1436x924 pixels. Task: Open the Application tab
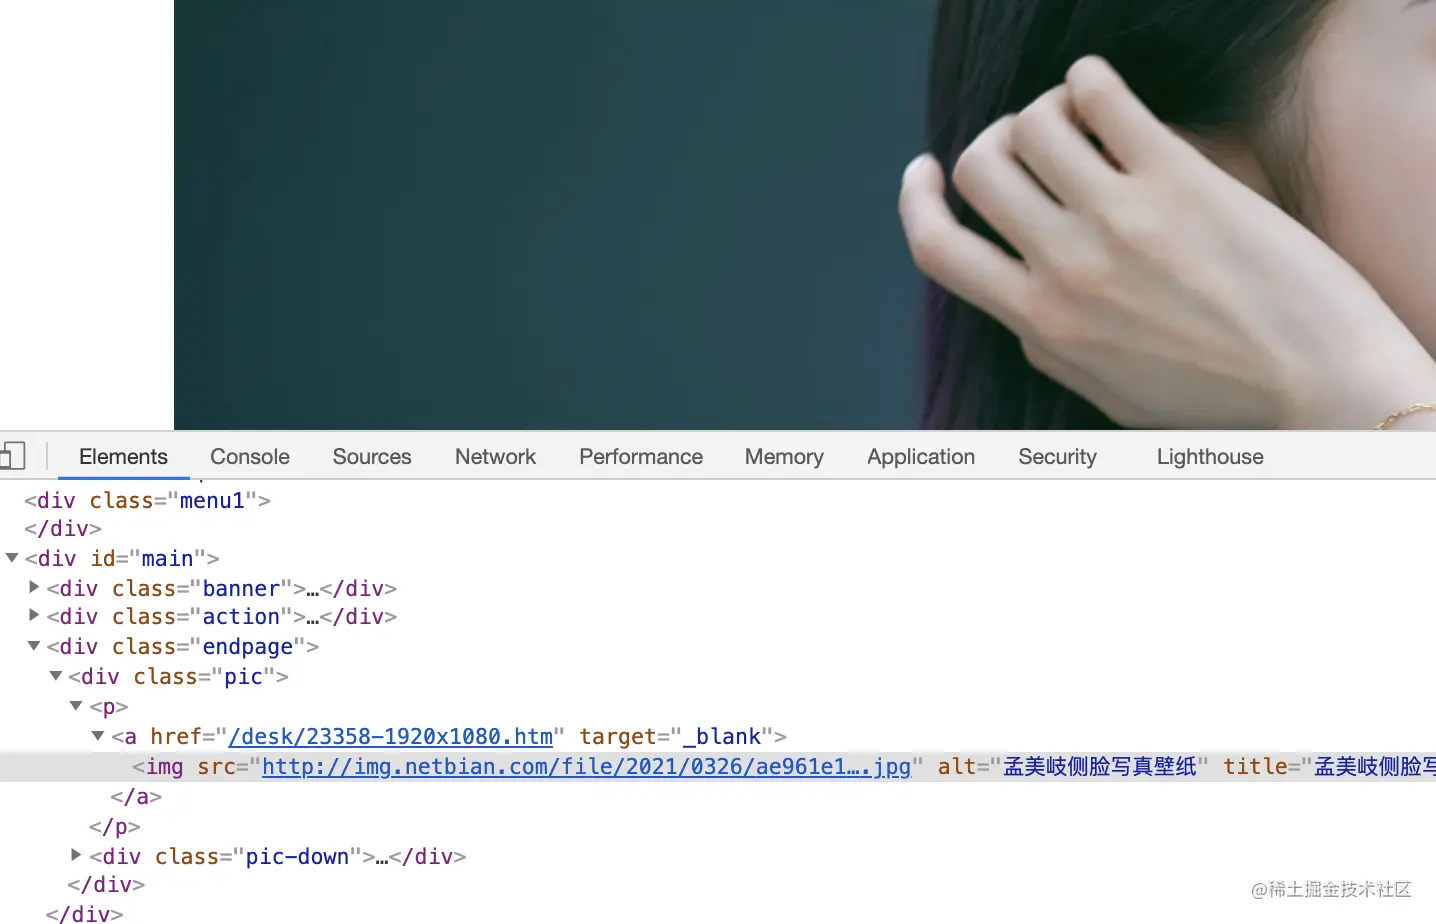coord(921,457)
